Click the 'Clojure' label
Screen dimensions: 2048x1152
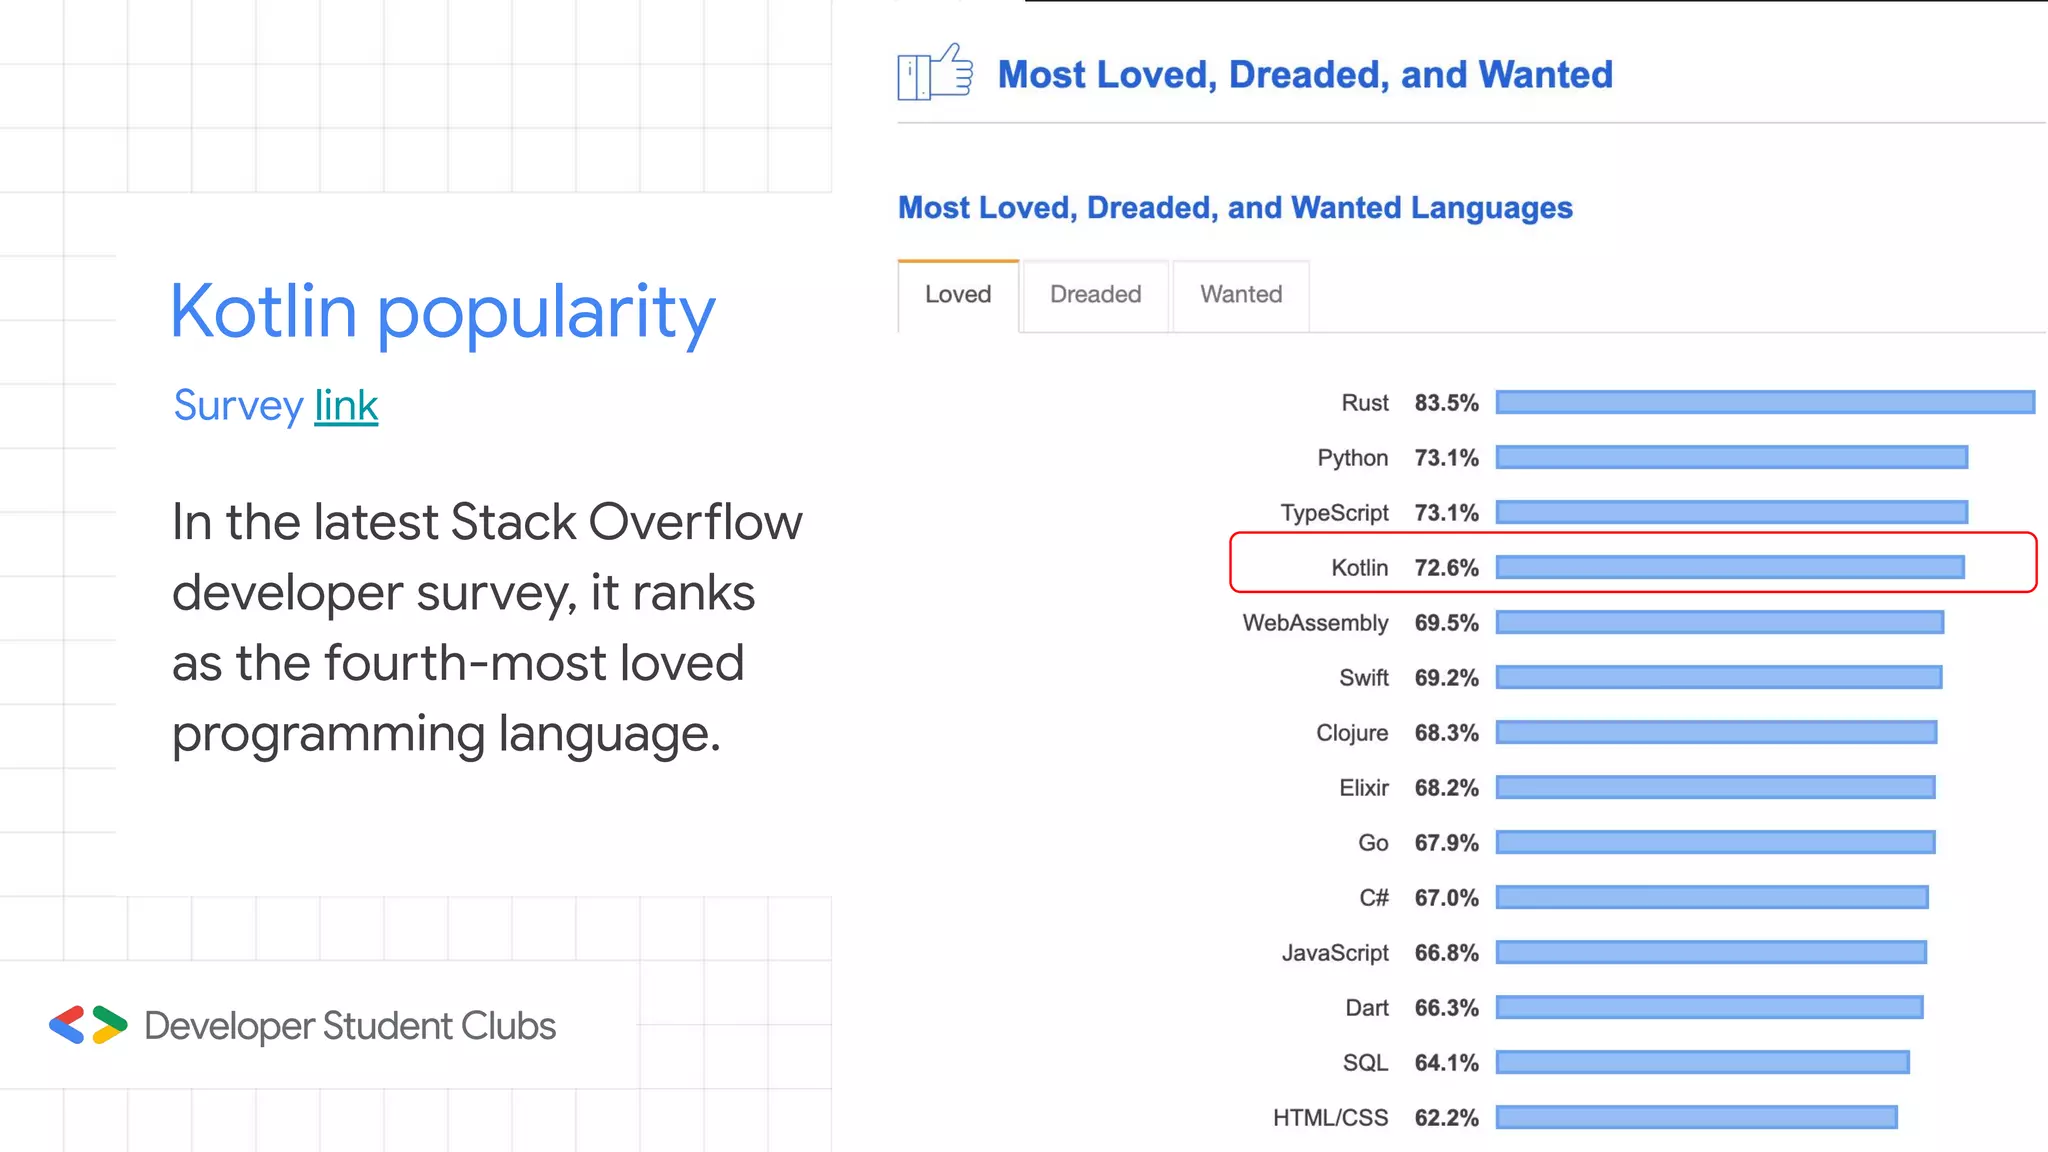[1352, 733]
